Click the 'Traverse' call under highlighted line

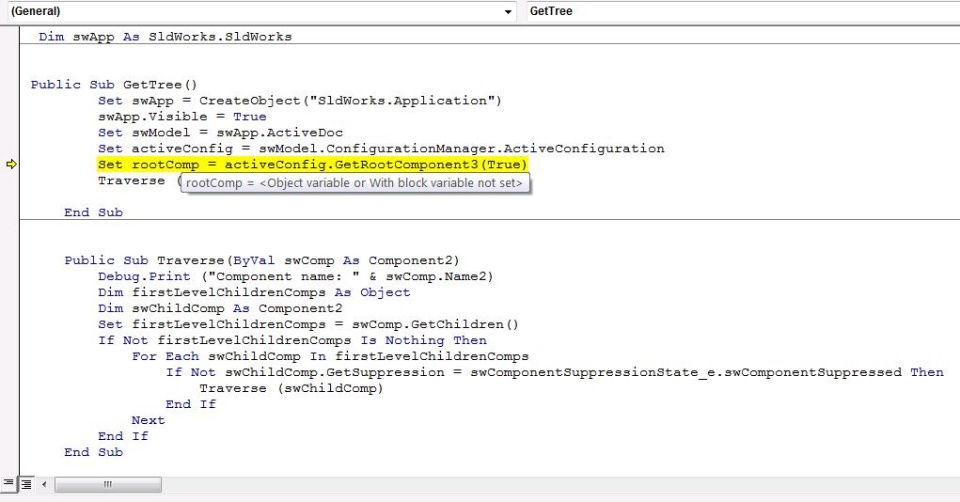point(132,181)
